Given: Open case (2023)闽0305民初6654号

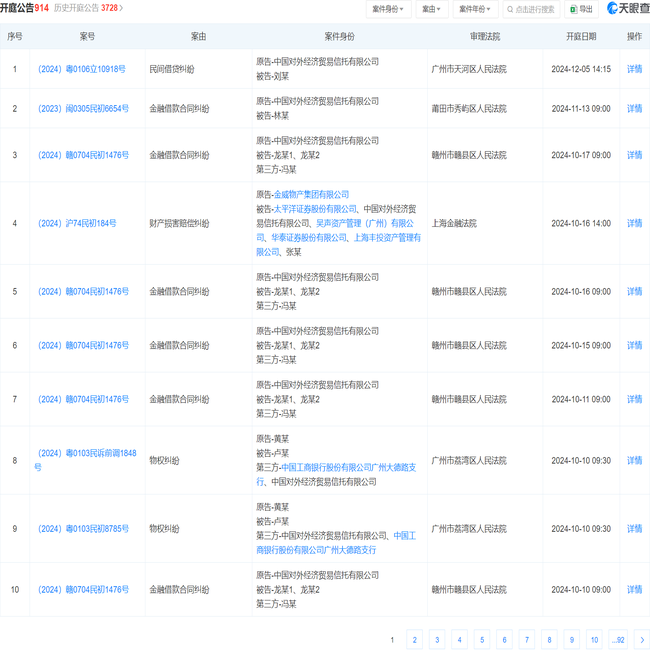Looking at the screenshot, I should point(83,108).
